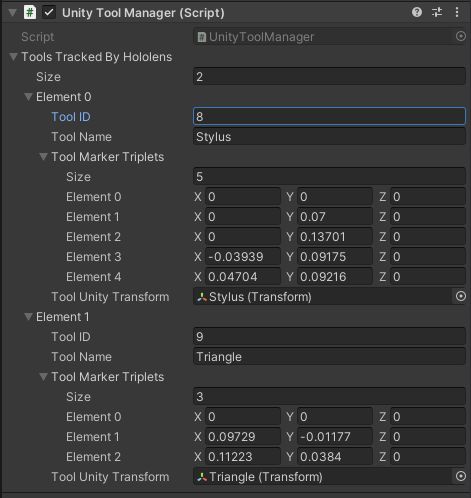Collapse Triangle Tool Marker Triplets foldout
This screenshot has height=498, width=471.
coord(43,377)
